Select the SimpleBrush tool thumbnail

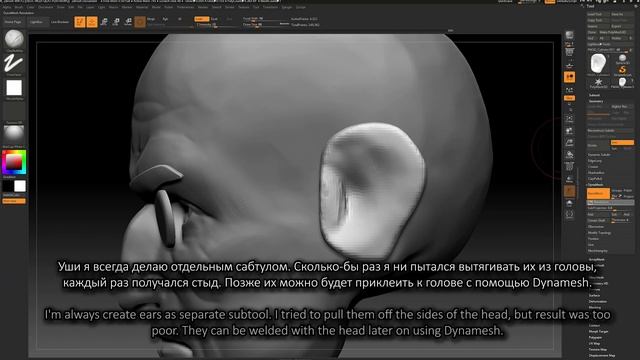point(622,71)
